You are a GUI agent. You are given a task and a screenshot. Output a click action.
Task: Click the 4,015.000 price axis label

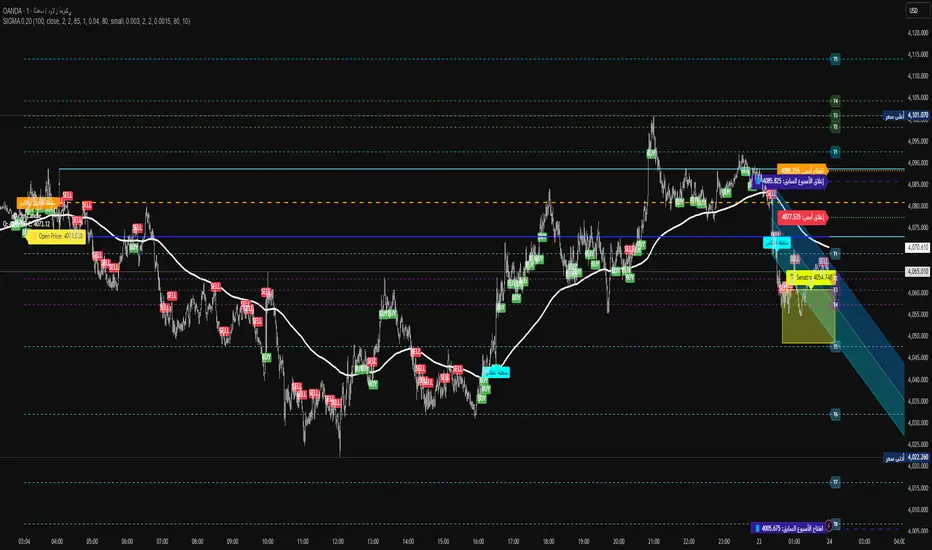tap(918, 488)
